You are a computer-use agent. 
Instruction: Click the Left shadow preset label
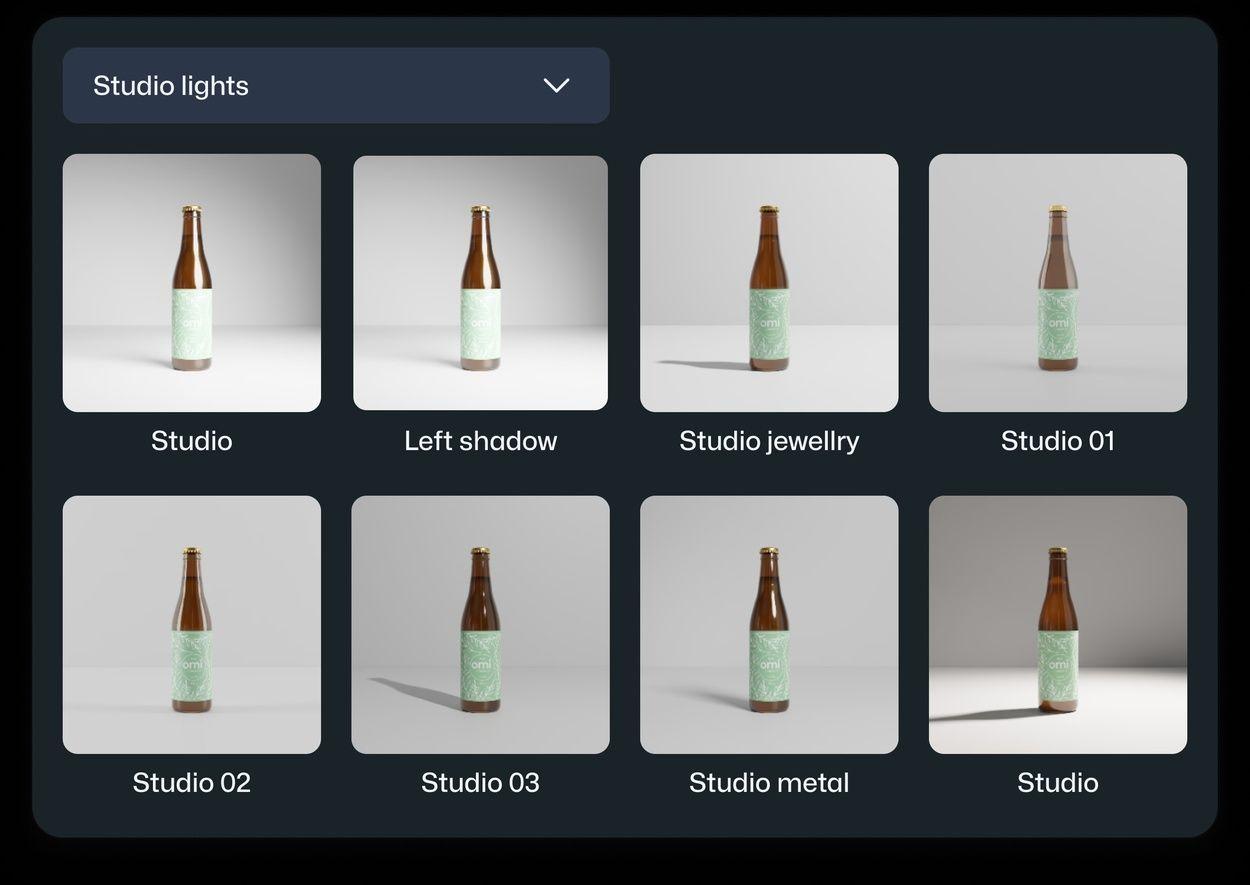point(480,440)
